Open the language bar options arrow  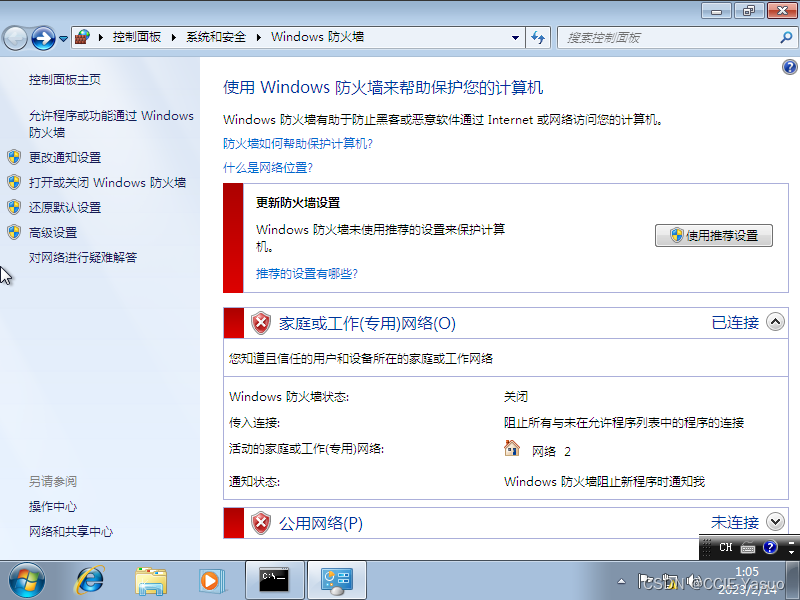point(791,552)
